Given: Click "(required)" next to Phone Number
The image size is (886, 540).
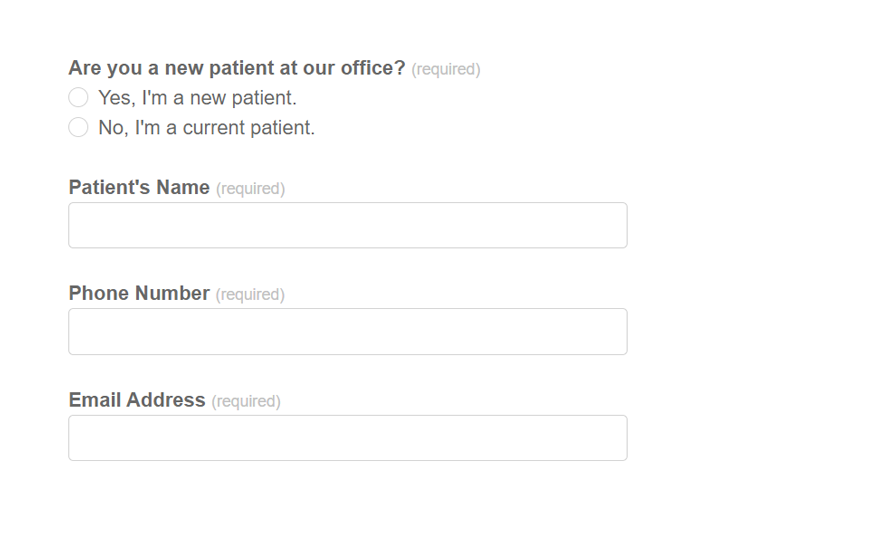Looking at the screenshot, I should [x=250, y=295].
